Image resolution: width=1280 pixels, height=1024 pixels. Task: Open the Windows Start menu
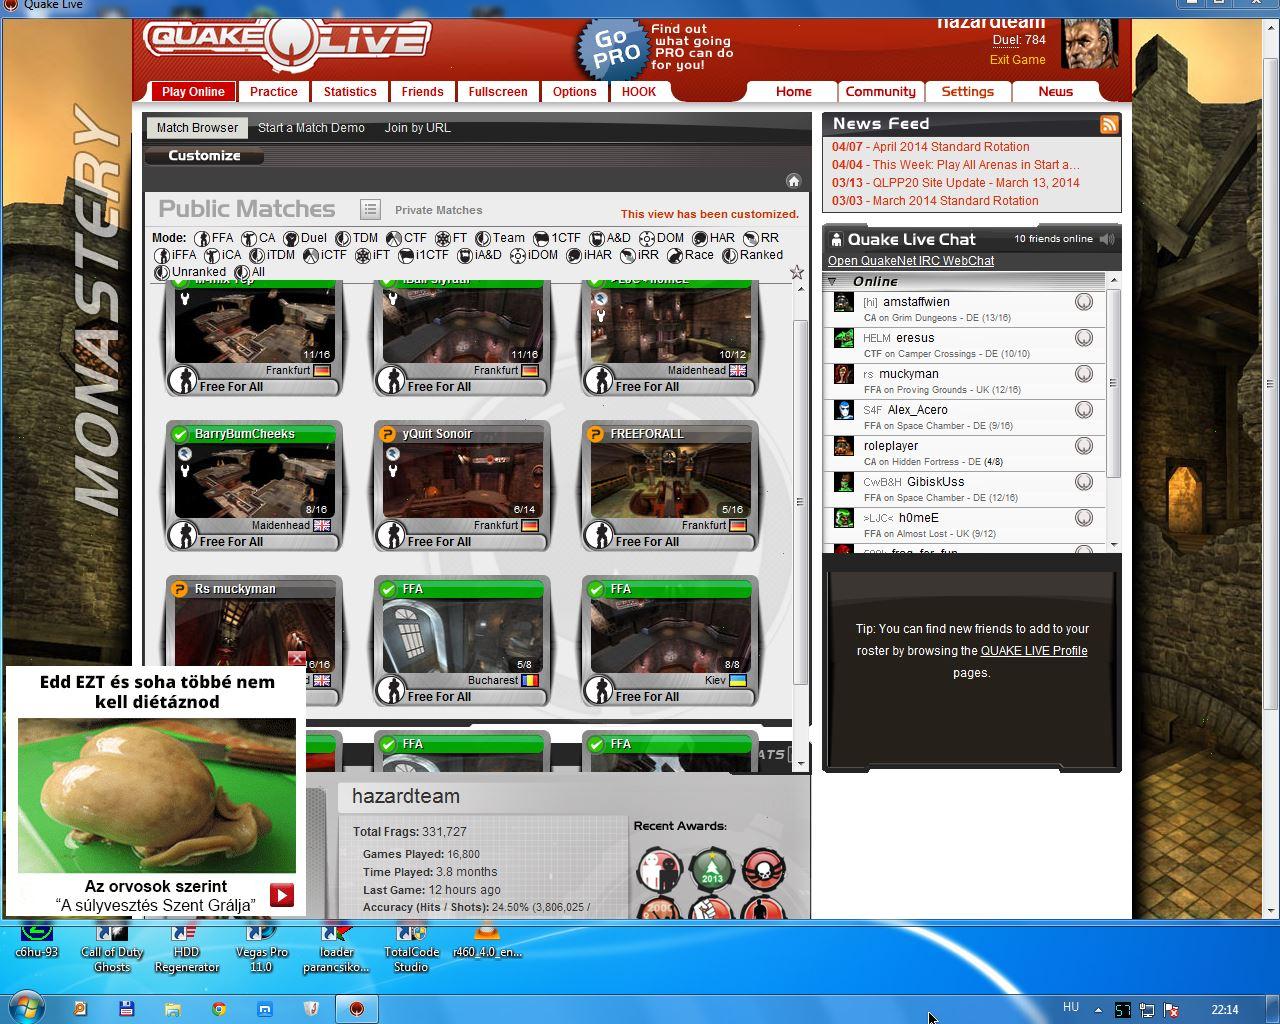coord(27,1008)
